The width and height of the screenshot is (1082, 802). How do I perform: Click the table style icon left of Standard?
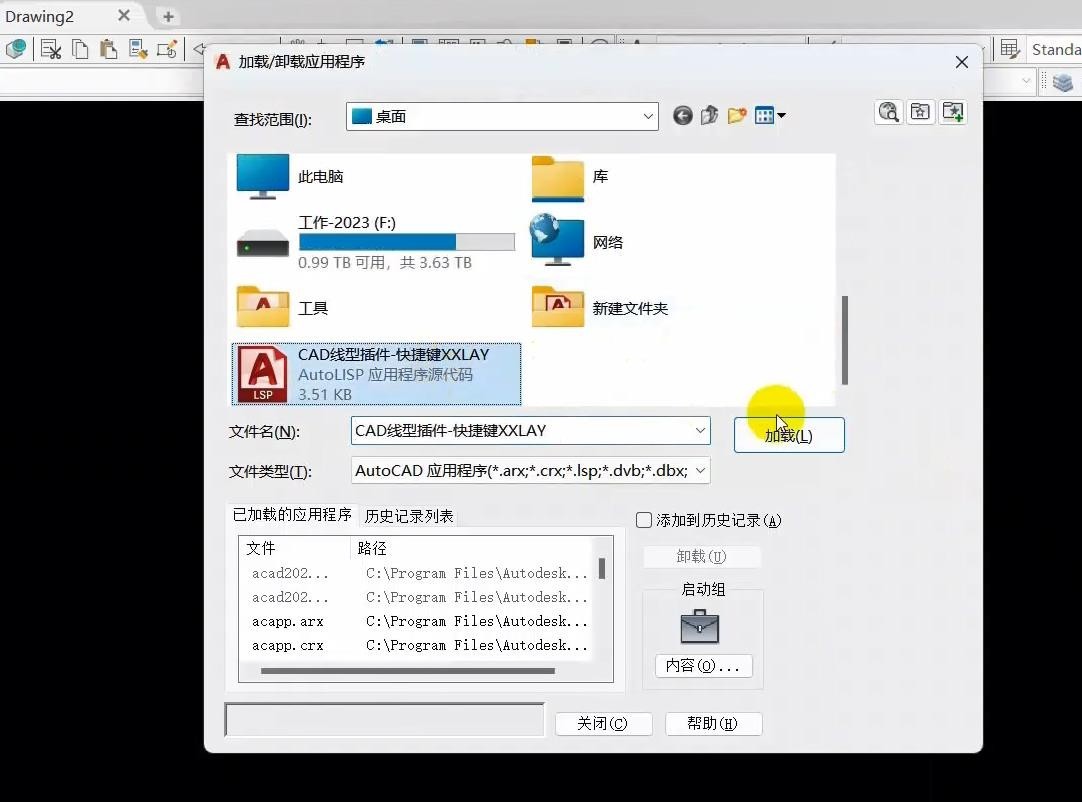pos(1010,49)
